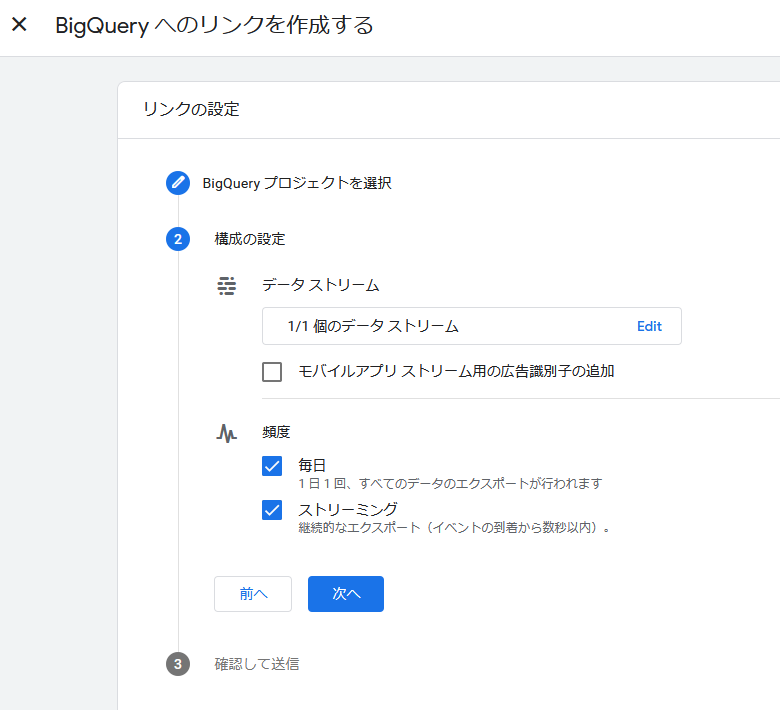The width and height of the screenshot is (780, 710).
Task: Click the ストリーミング option label
Action: [x=348, y=509]
